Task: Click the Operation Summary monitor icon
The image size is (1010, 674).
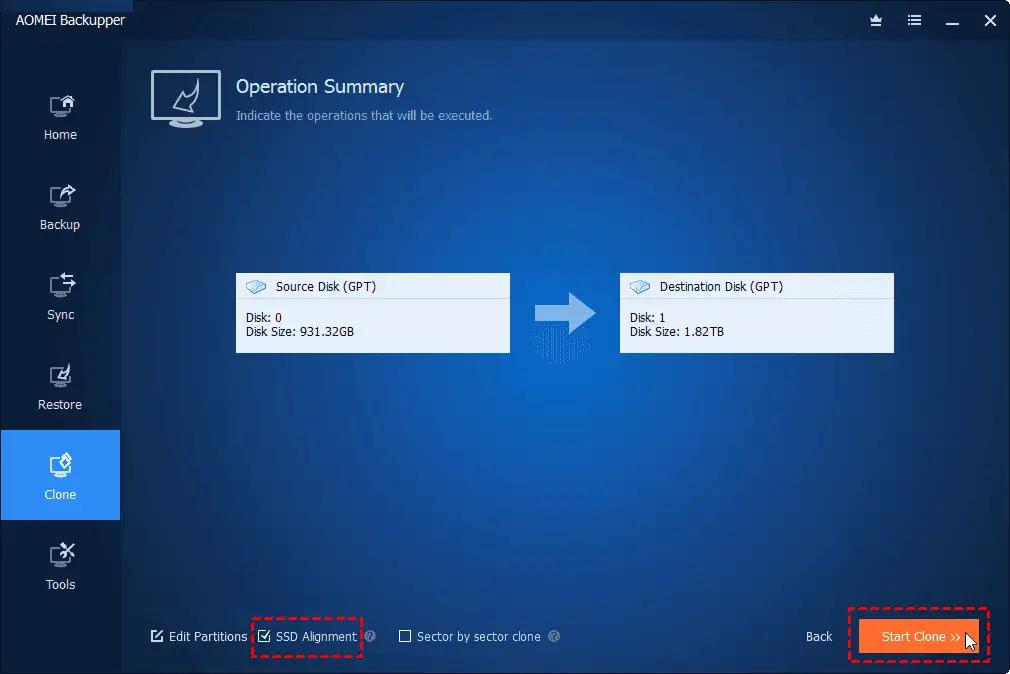Action: coord(185,99)
